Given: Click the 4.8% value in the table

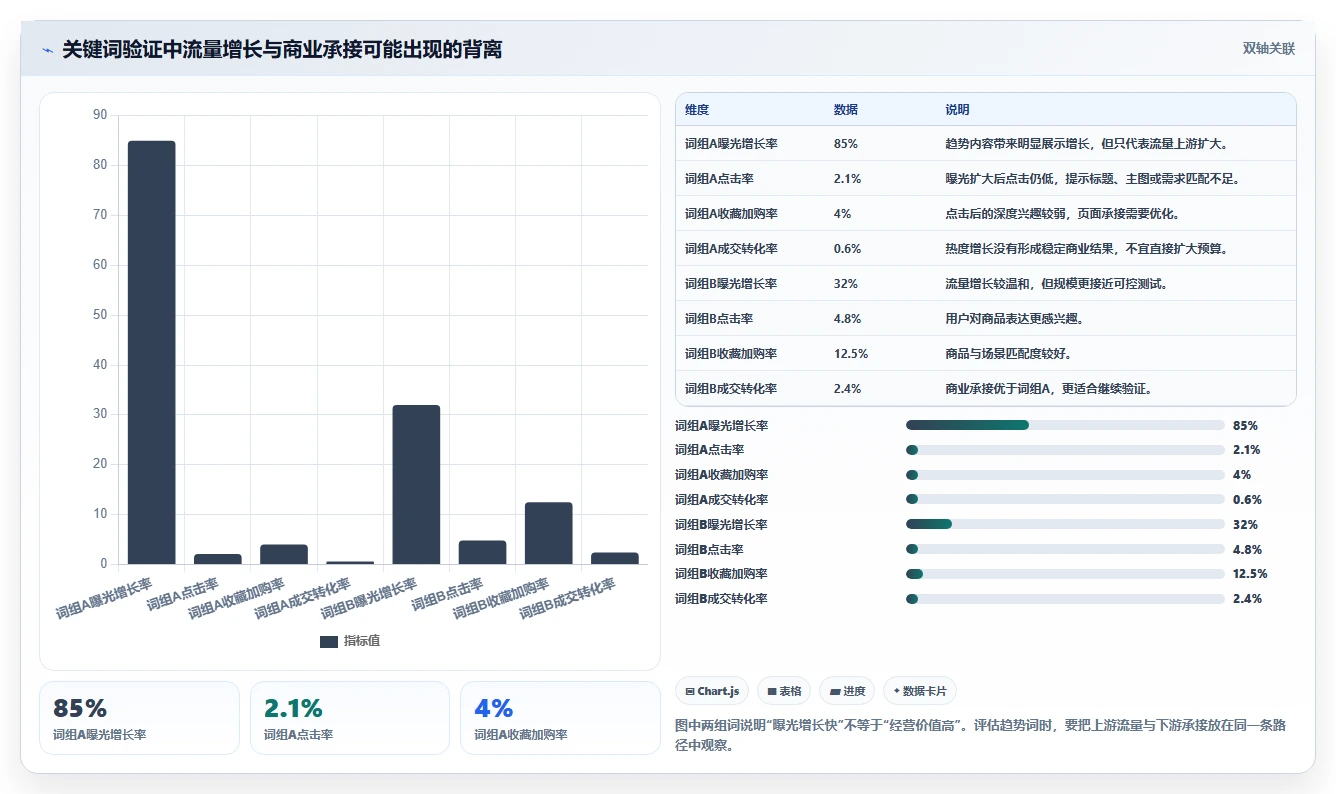Looking at the screenshot, I should (x=847, y=319).
